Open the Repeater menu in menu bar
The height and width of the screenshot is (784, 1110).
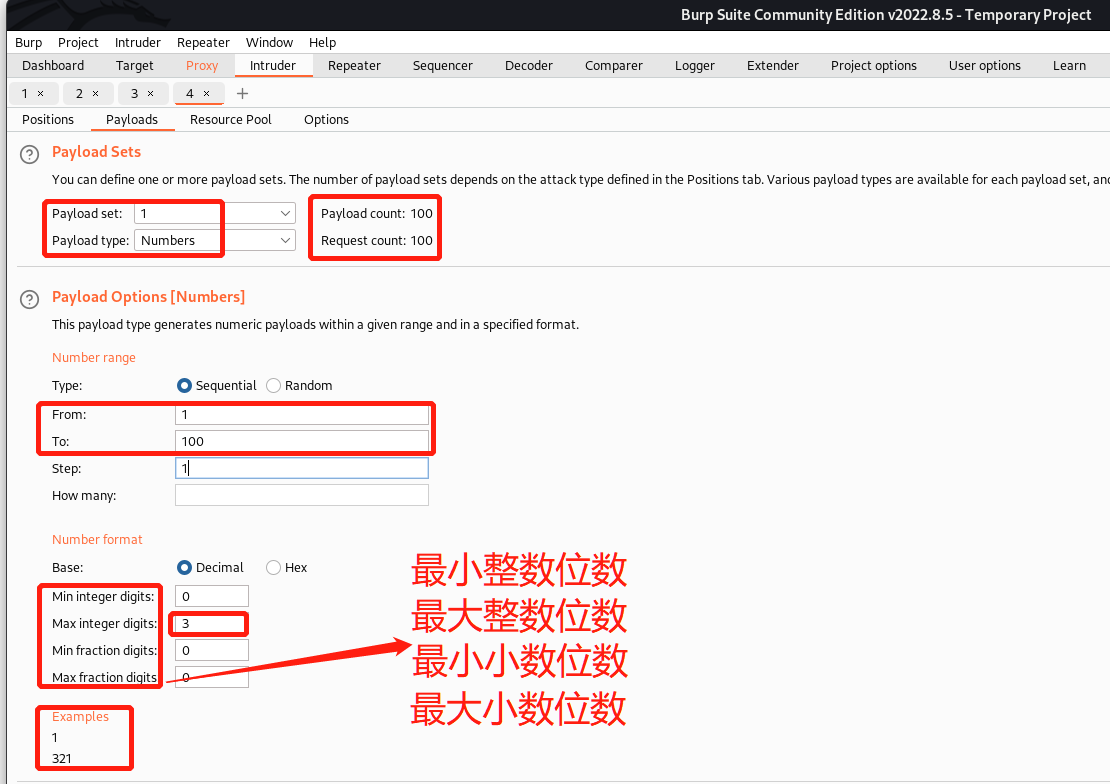[x=203, y=43]
